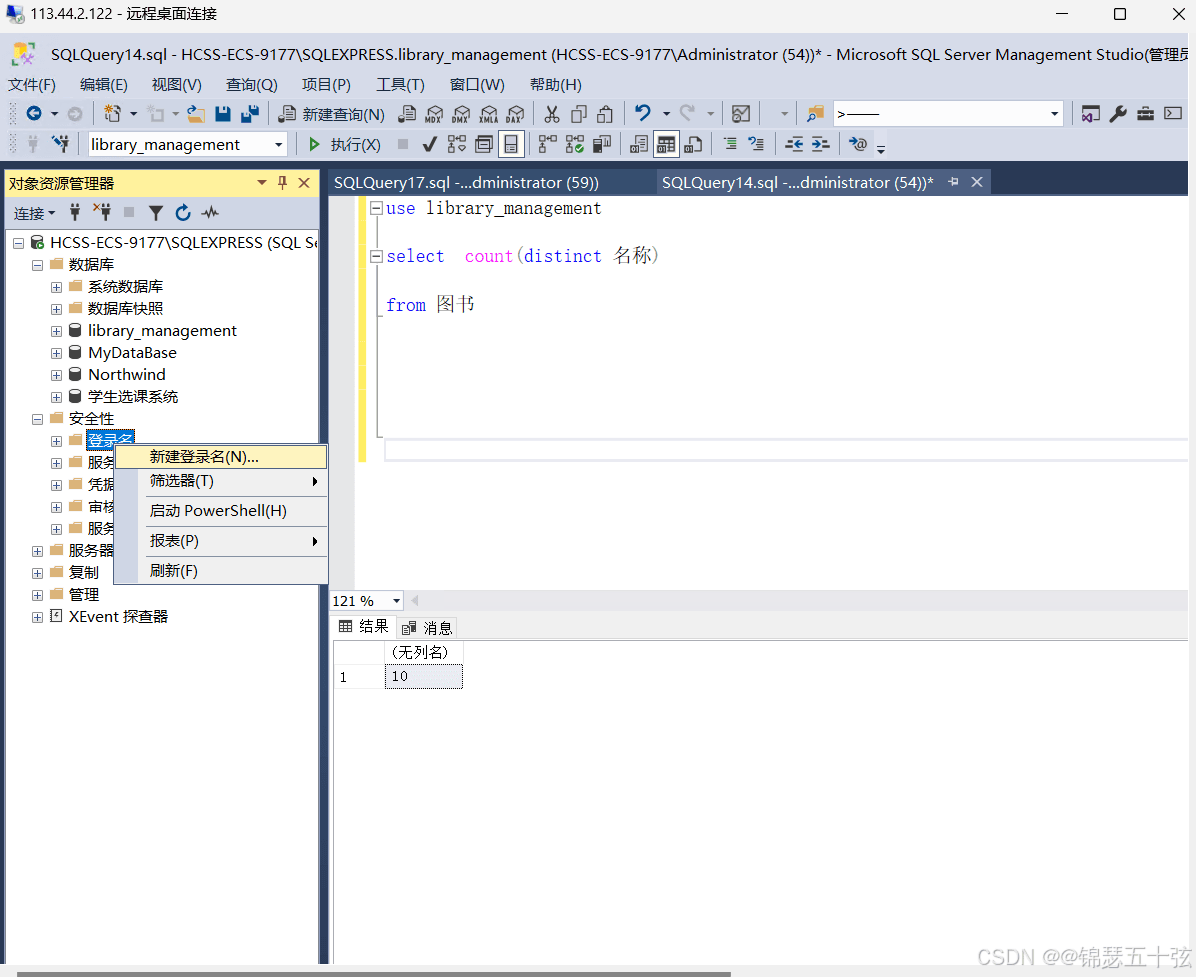
Task: Open the 筛选器(T) submenu
Action: (221, 481)
